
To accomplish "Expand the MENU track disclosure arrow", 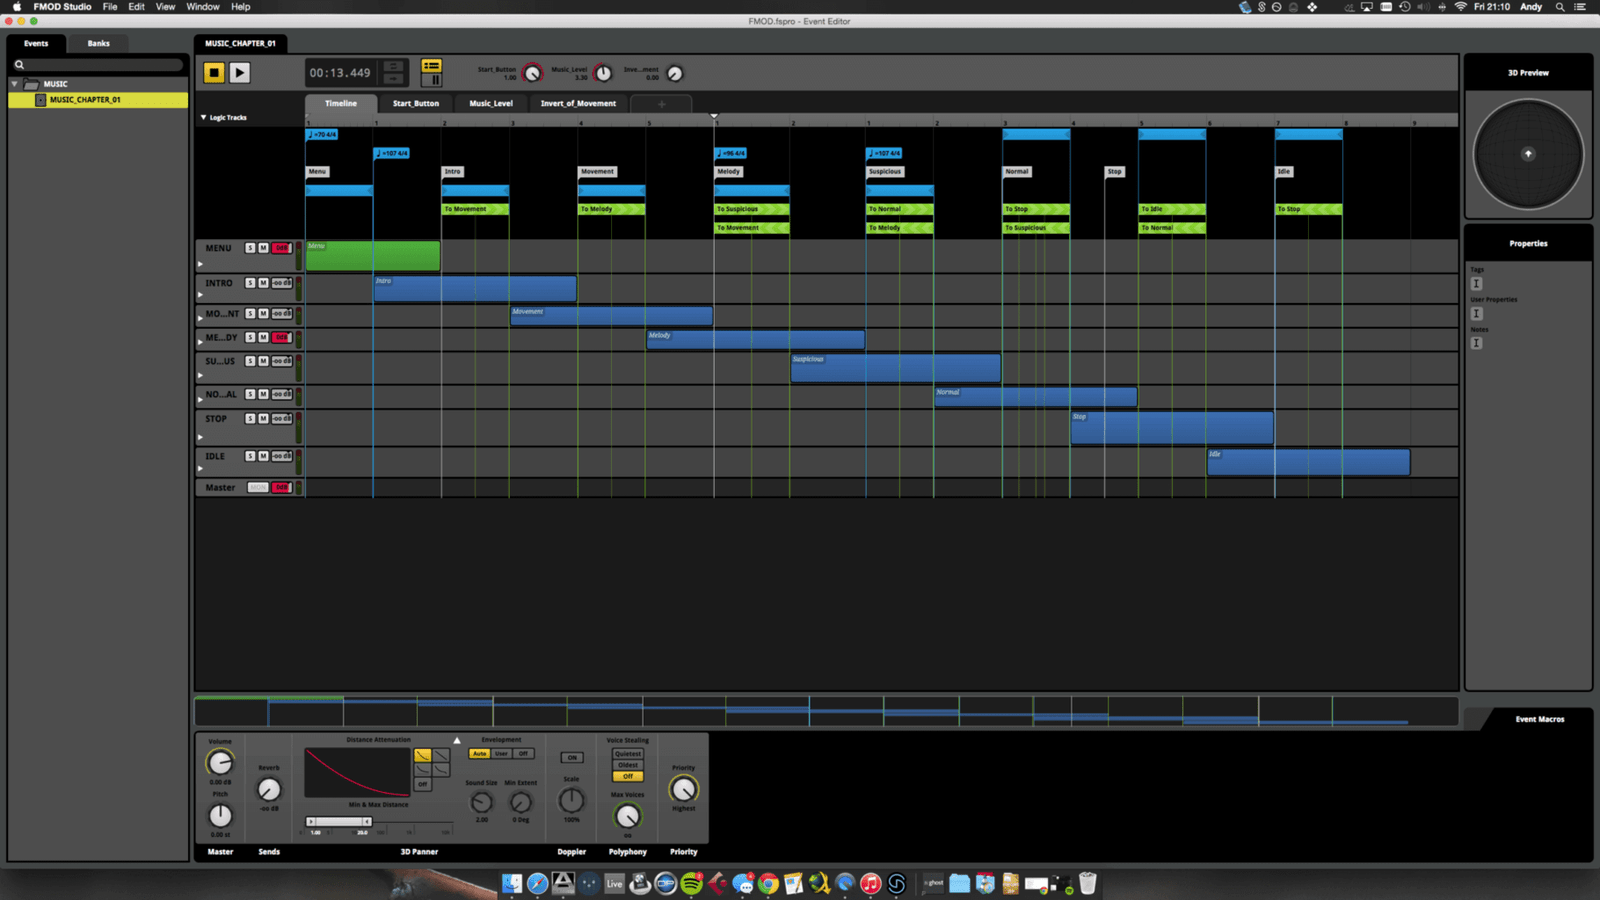I will (200, 264).
